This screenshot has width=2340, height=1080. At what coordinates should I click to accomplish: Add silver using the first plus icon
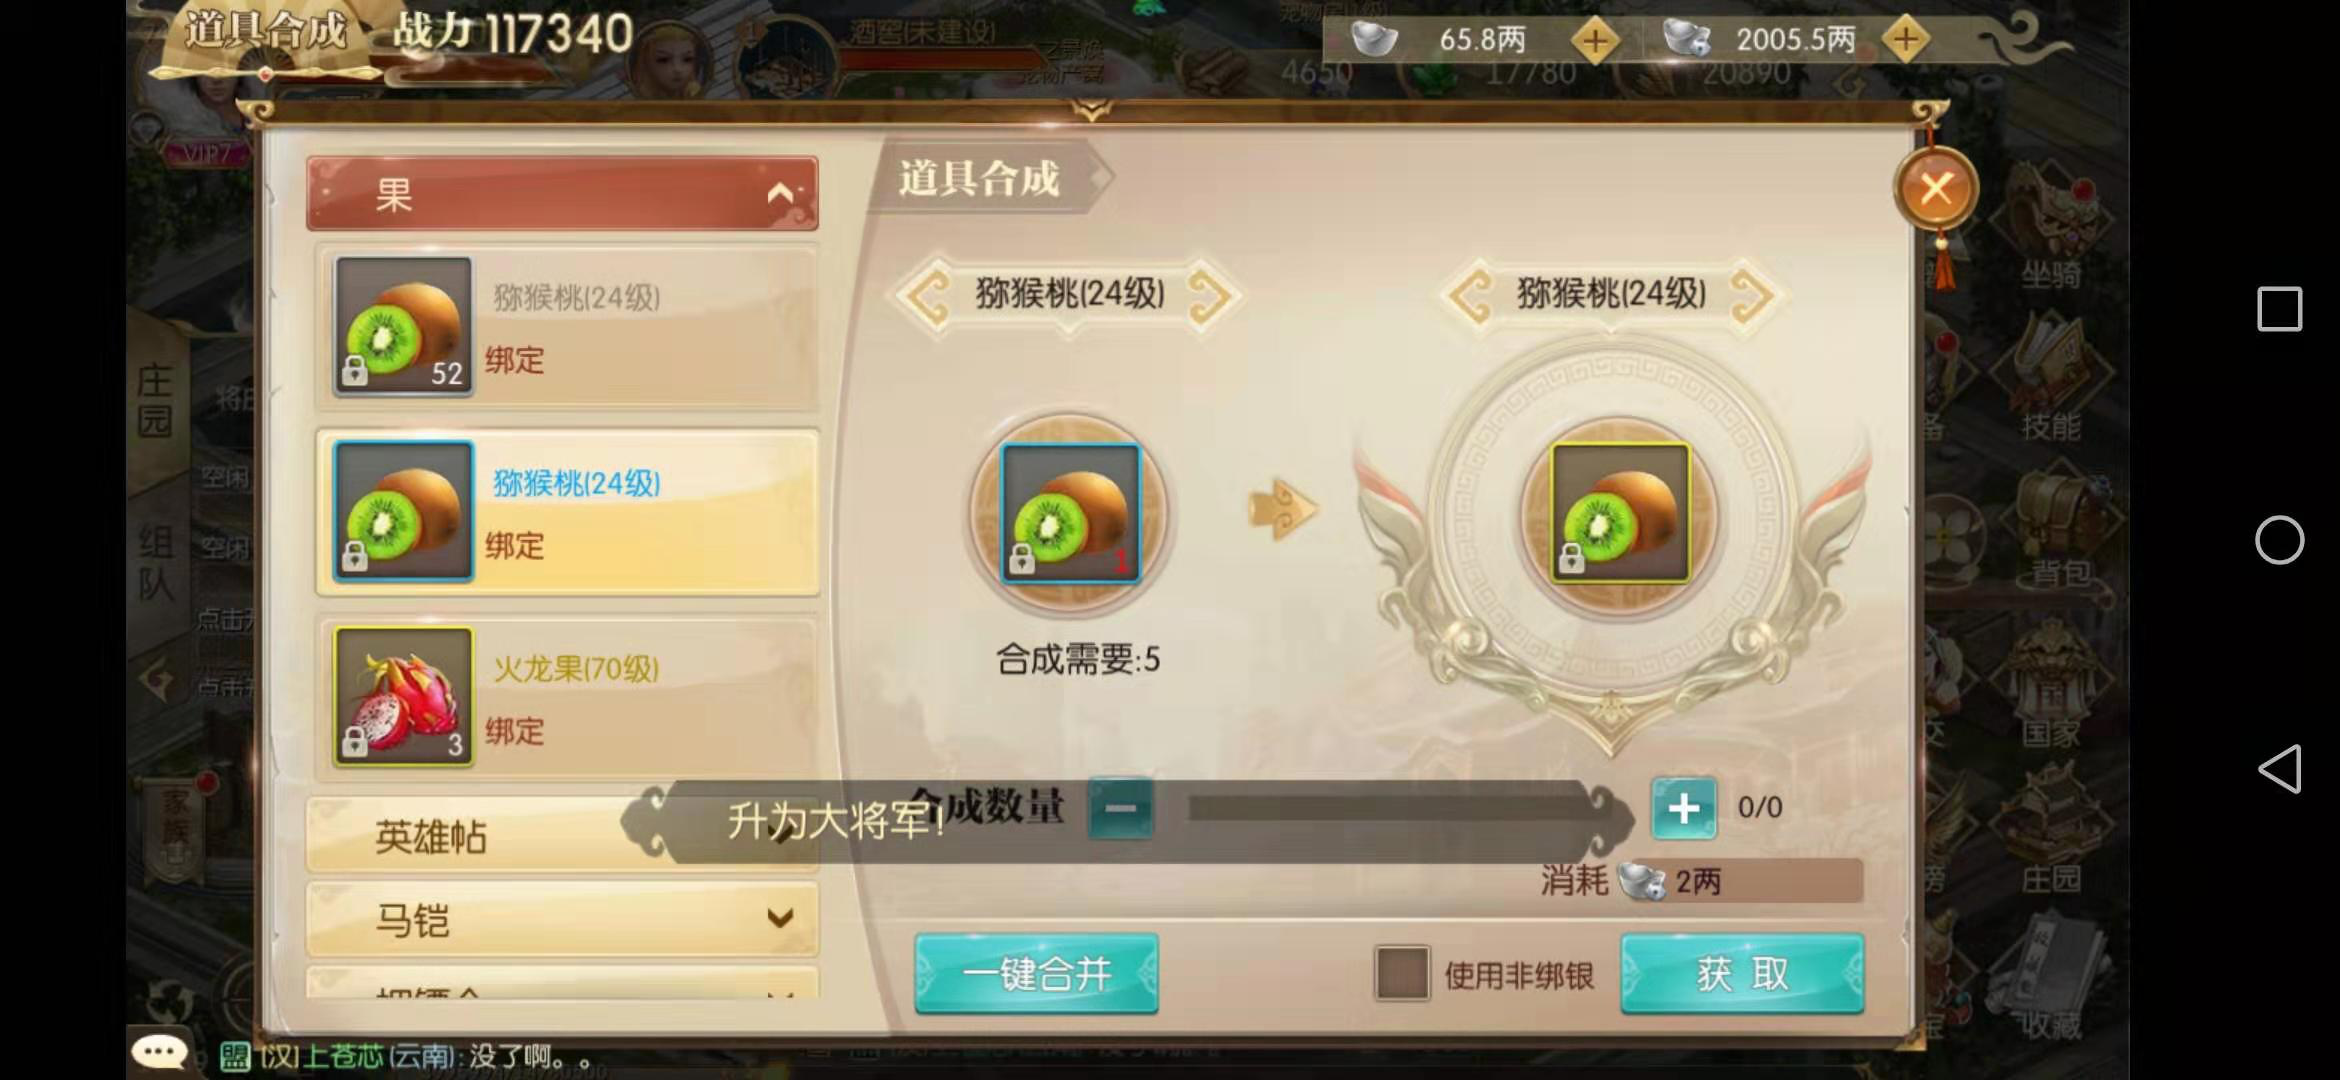(x=1595, y=41)
